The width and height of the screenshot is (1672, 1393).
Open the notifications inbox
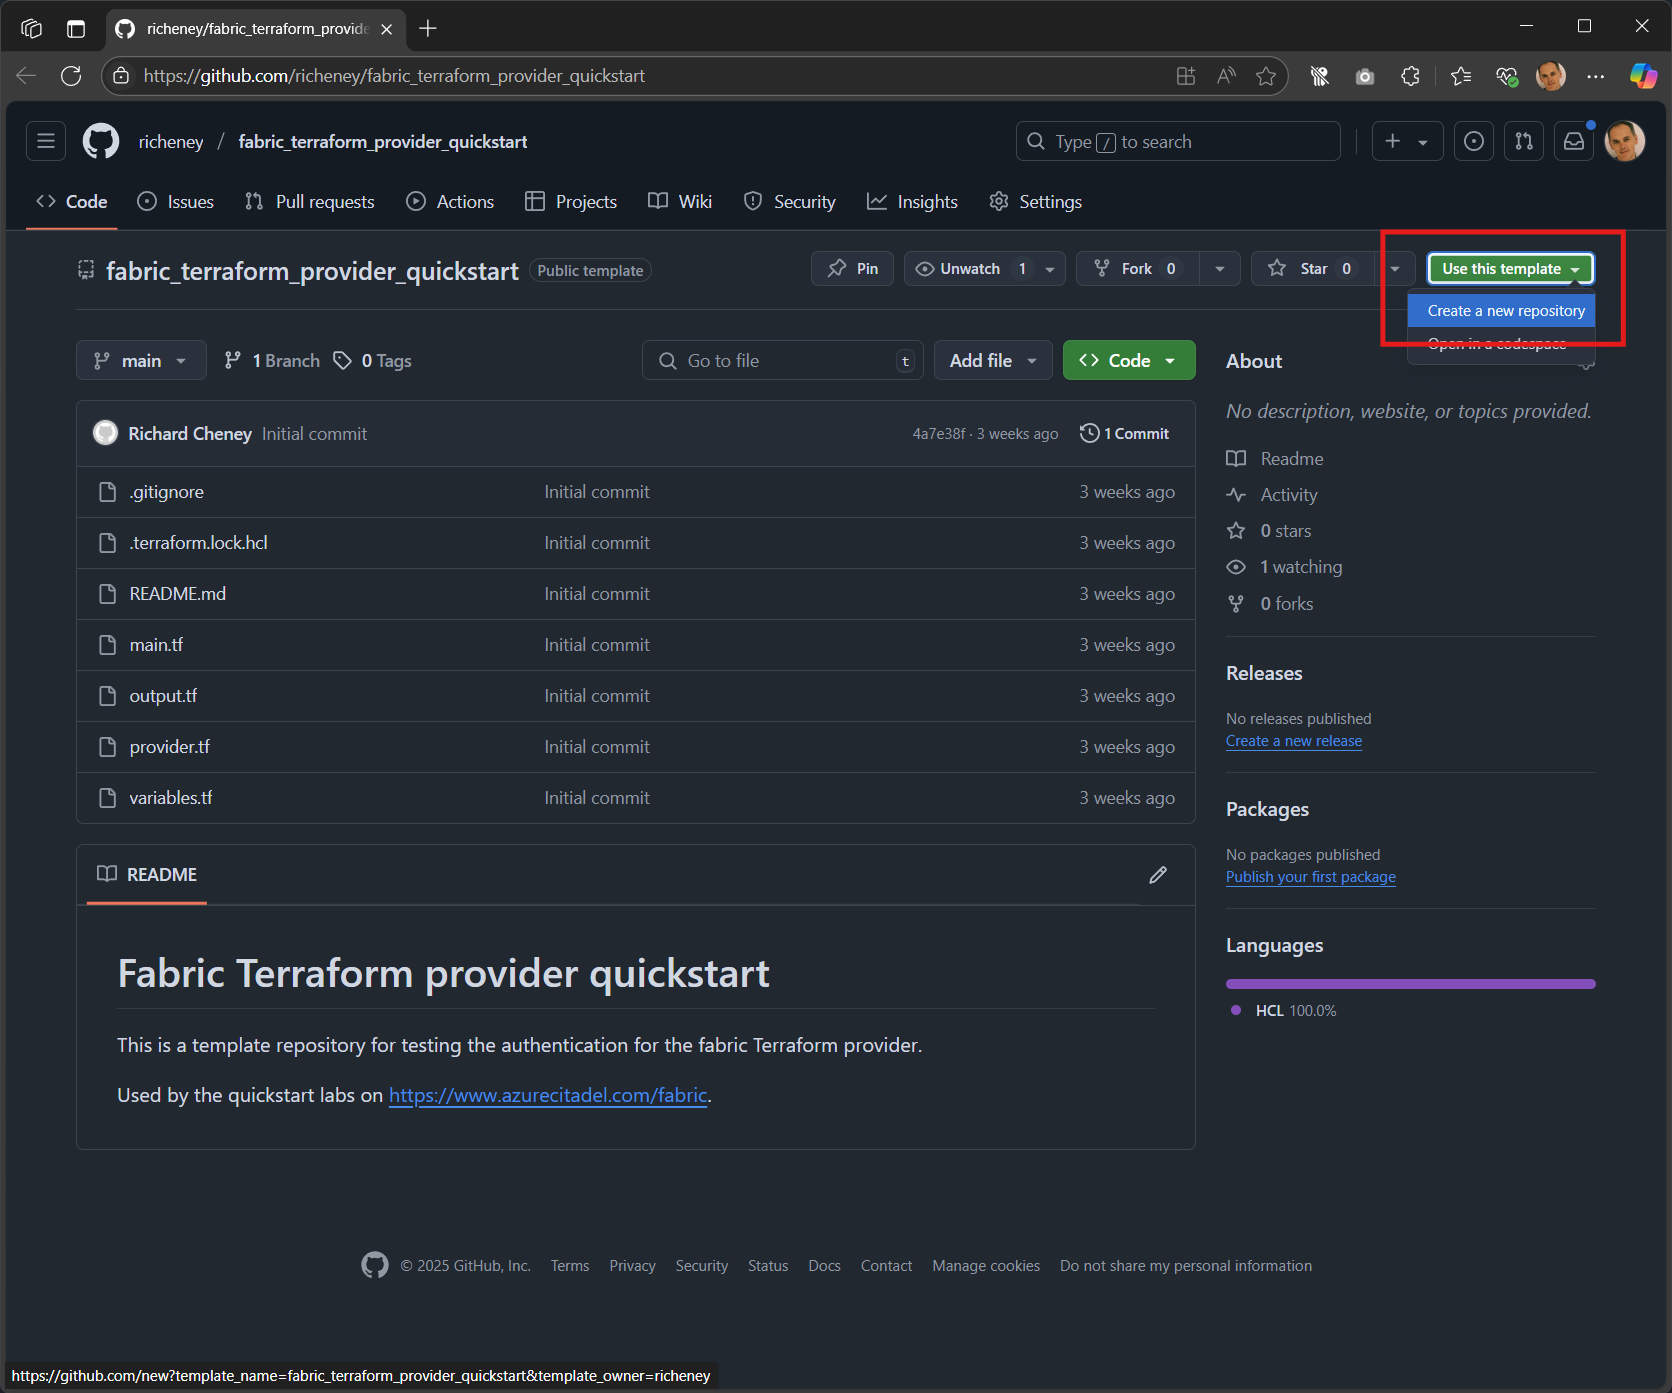tap(1573, 141)
